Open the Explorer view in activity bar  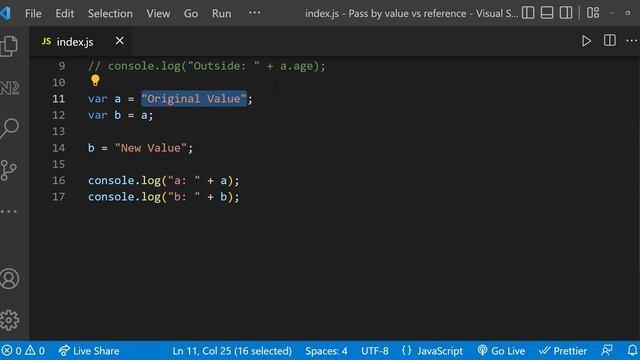9,46
